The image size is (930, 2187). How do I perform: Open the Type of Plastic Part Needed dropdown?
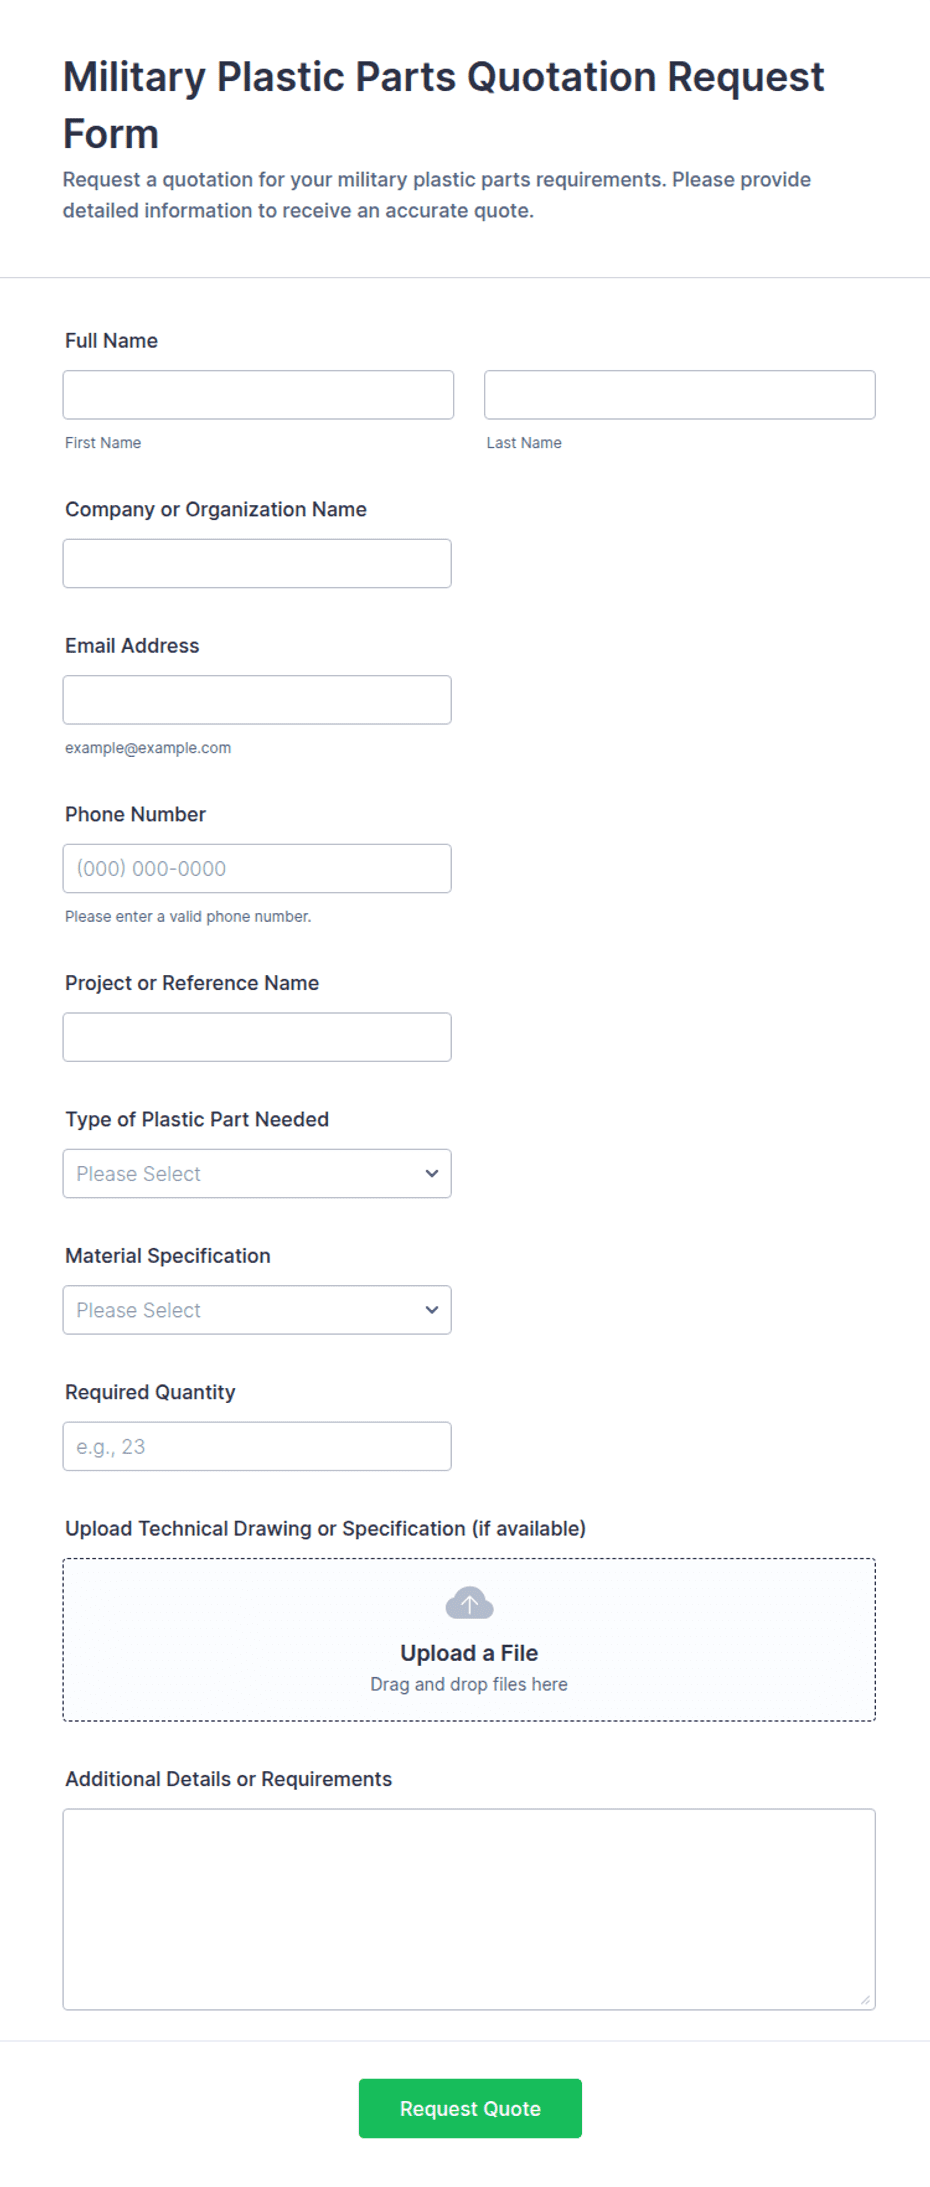[x=257, y=1173]
